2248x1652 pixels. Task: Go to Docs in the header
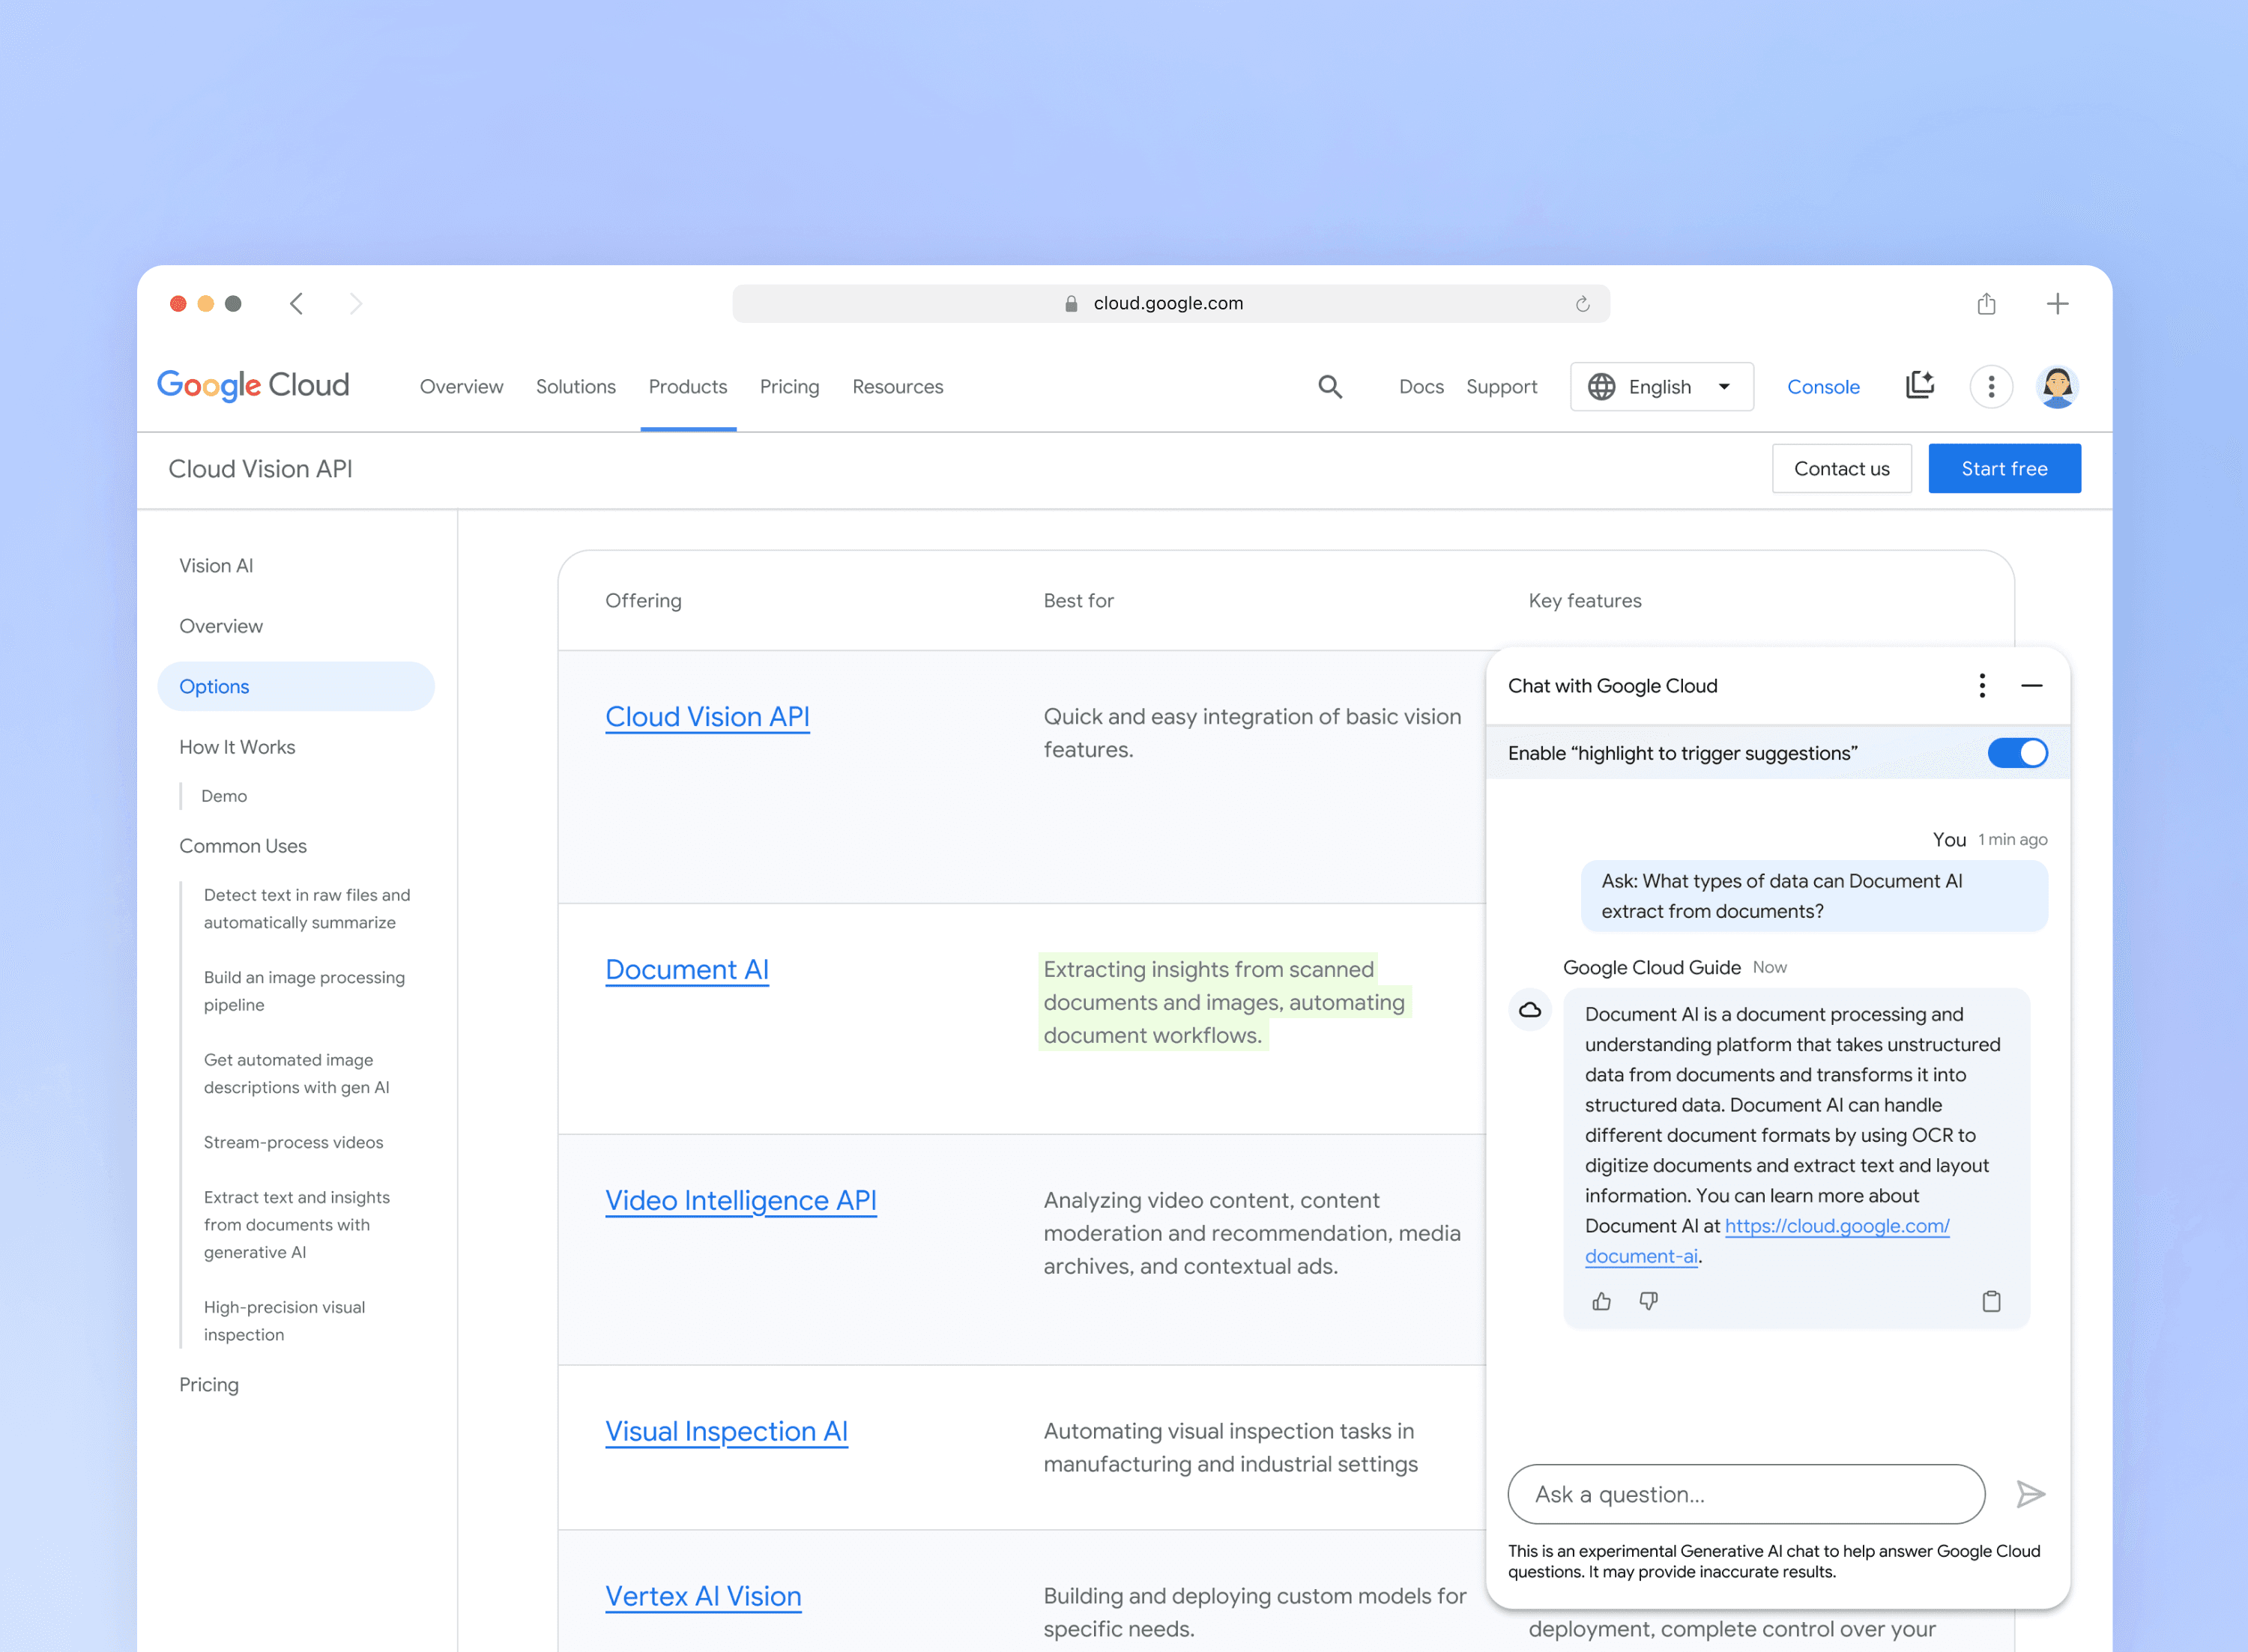pos(1421,387)
